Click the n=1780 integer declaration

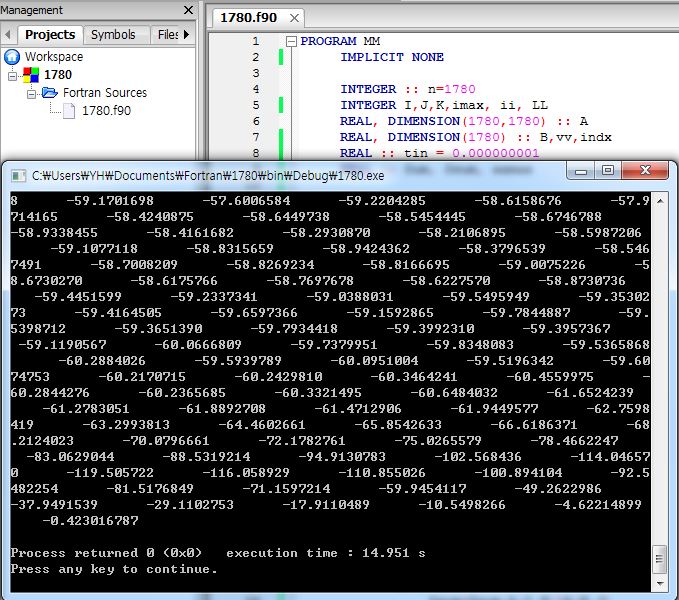pos(407,89)
